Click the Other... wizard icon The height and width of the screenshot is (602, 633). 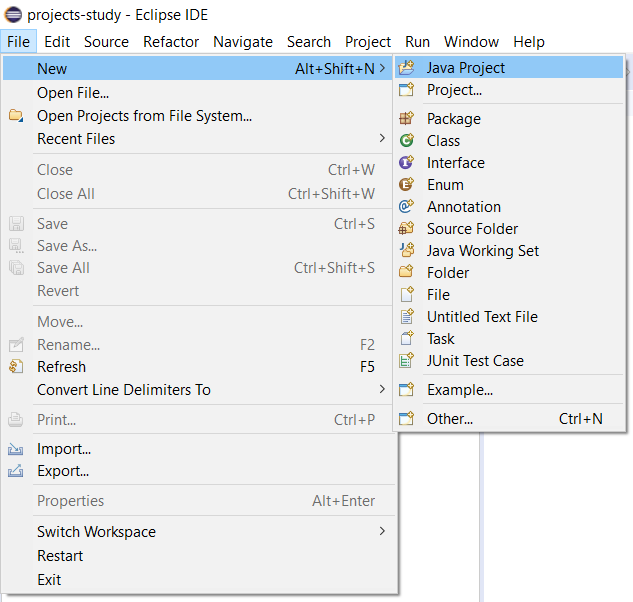407,419
